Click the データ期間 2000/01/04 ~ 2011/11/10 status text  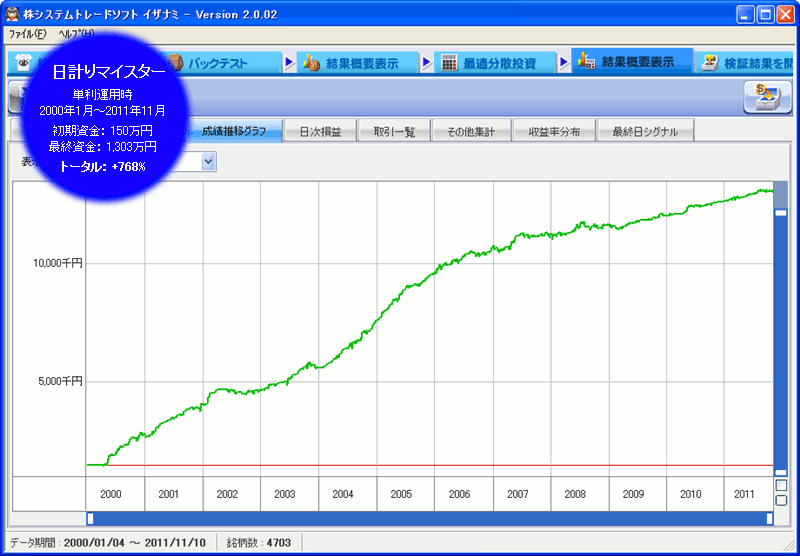[x=108, y=542]
